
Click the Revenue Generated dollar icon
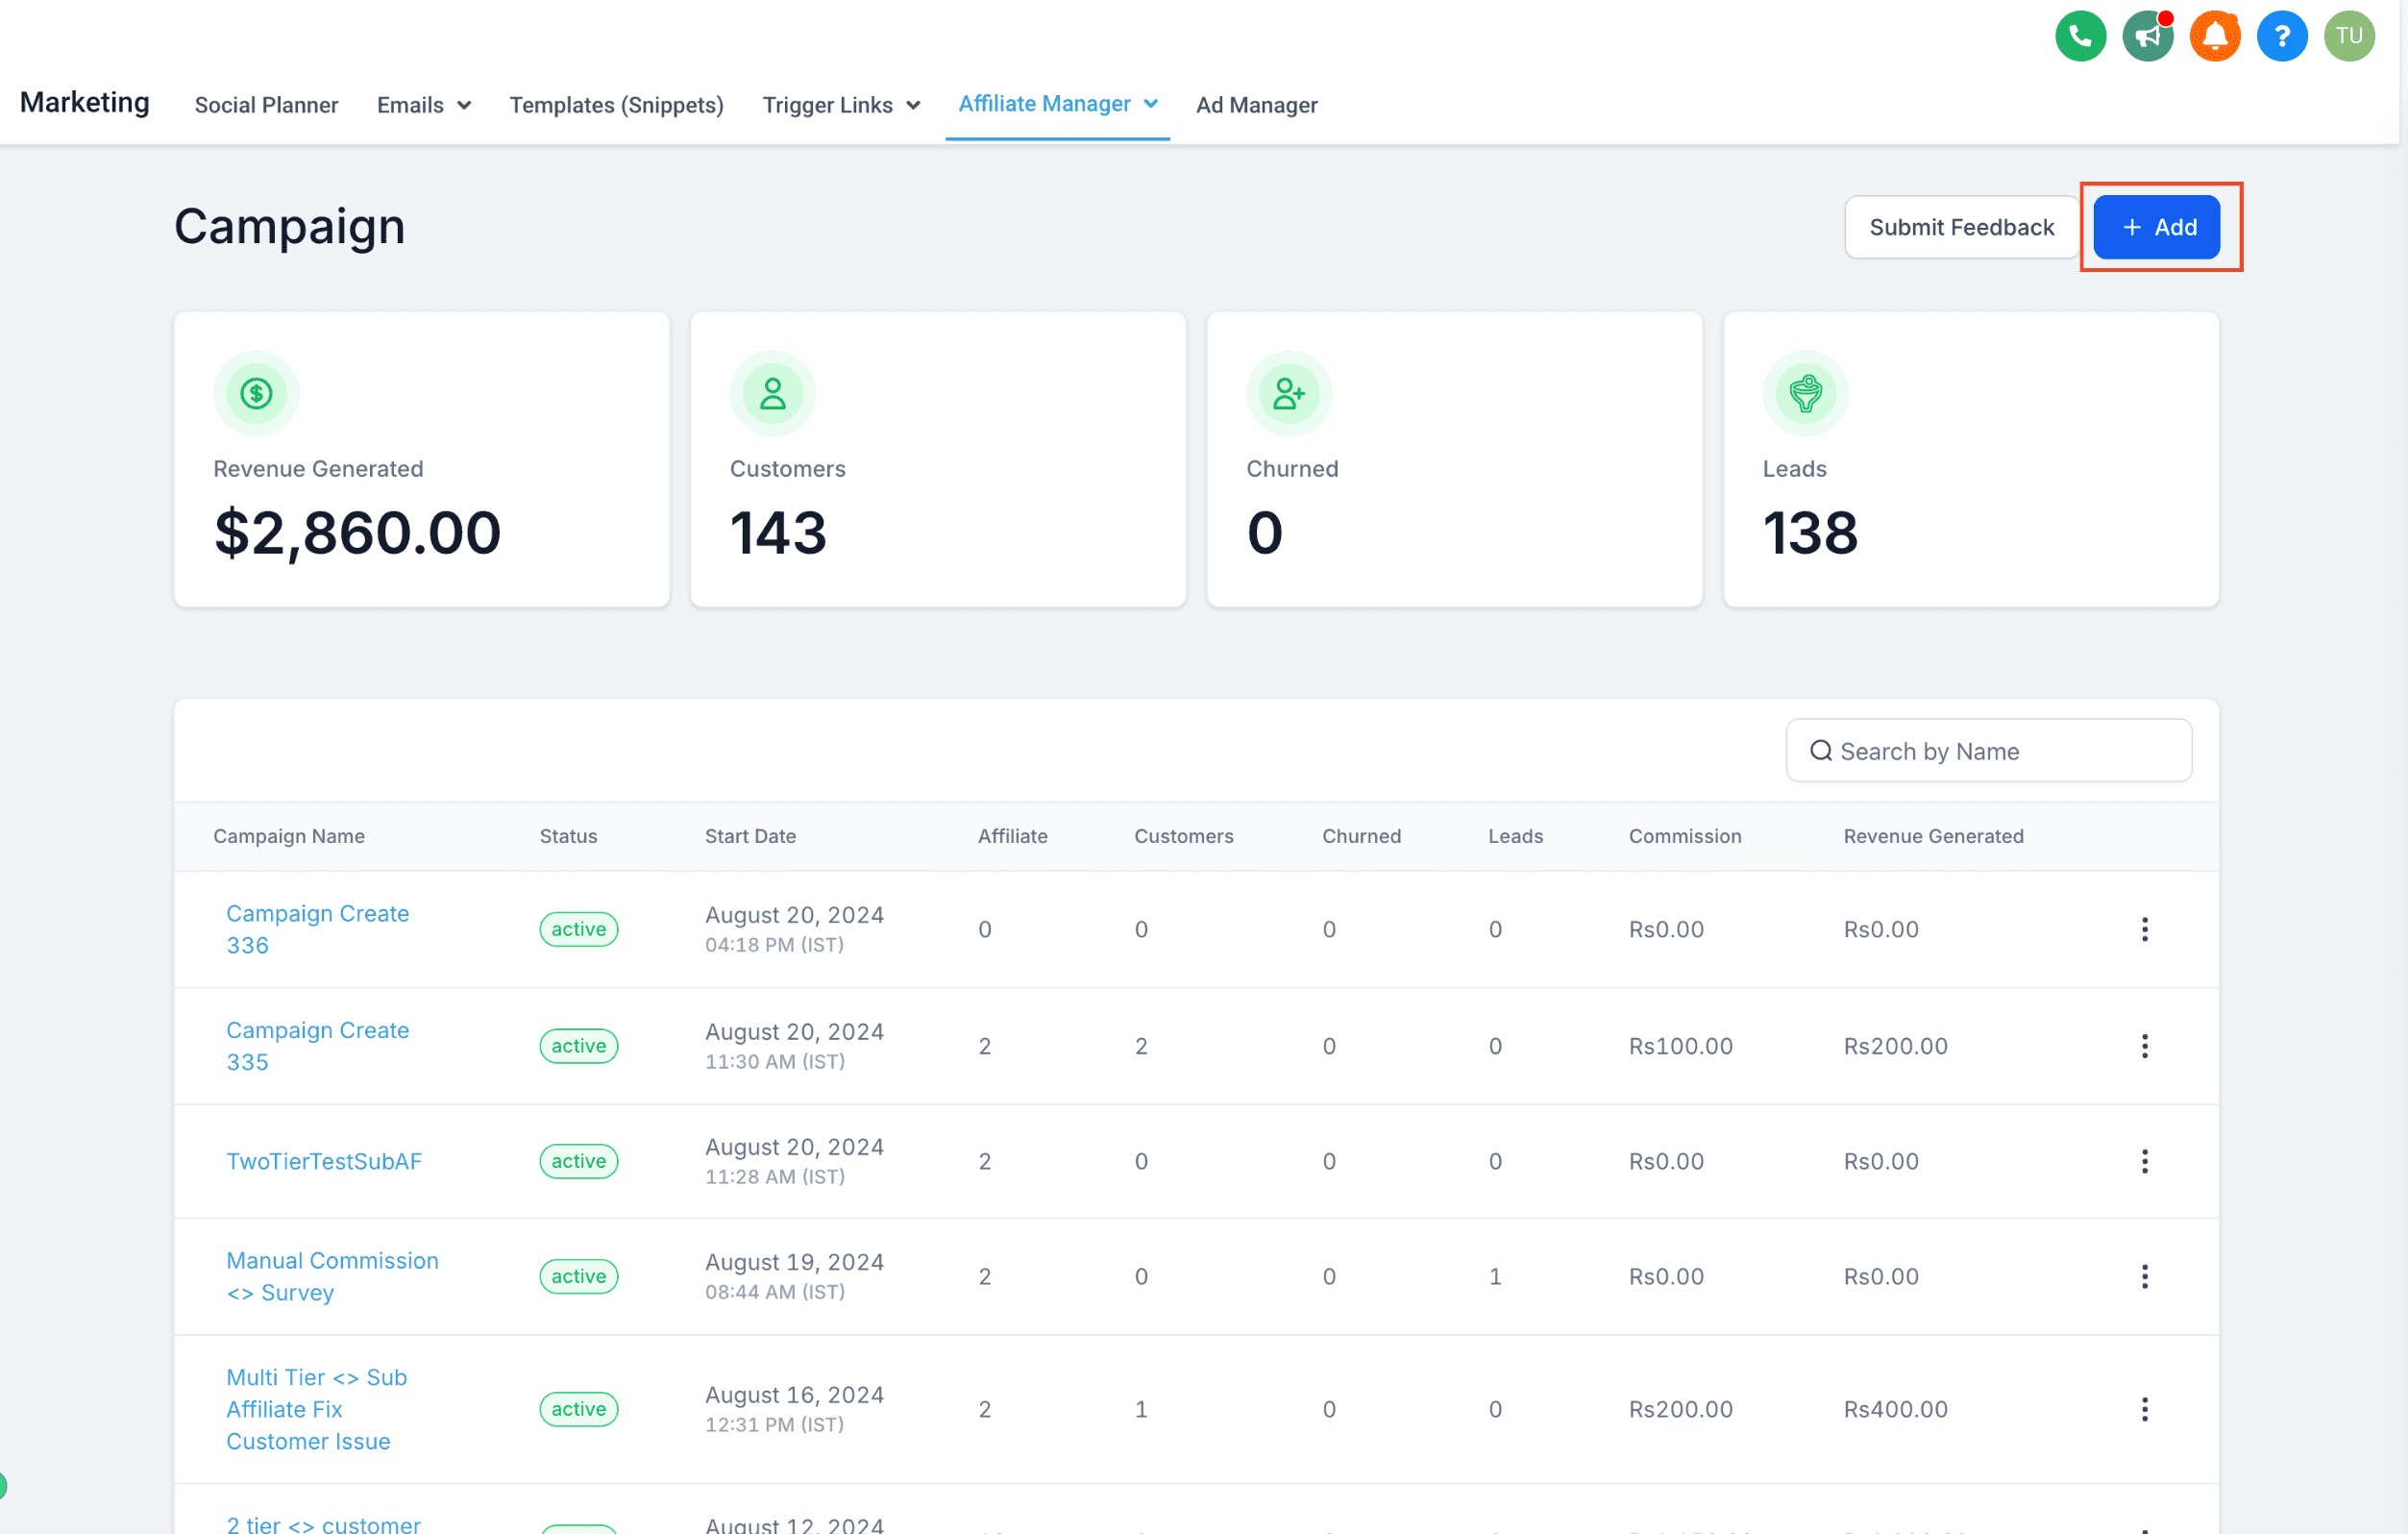tap(256, 393)
